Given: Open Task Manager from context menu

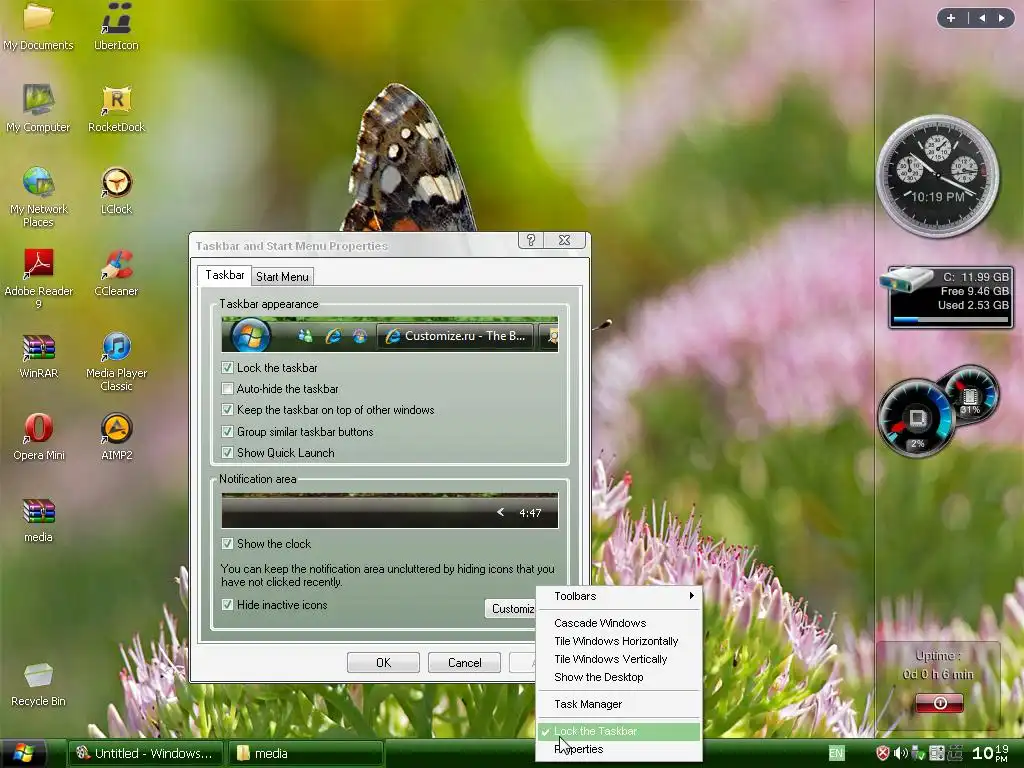Looking at the screenshot, I should tap(618, 704).
